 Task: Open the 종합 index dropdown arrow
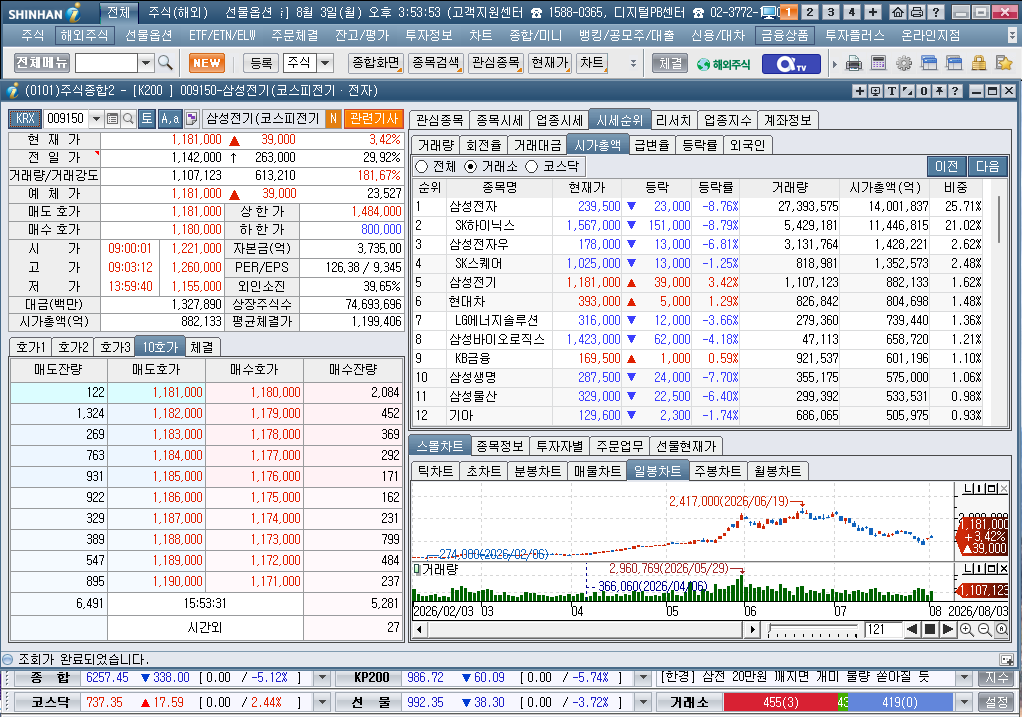coord(322,678)
